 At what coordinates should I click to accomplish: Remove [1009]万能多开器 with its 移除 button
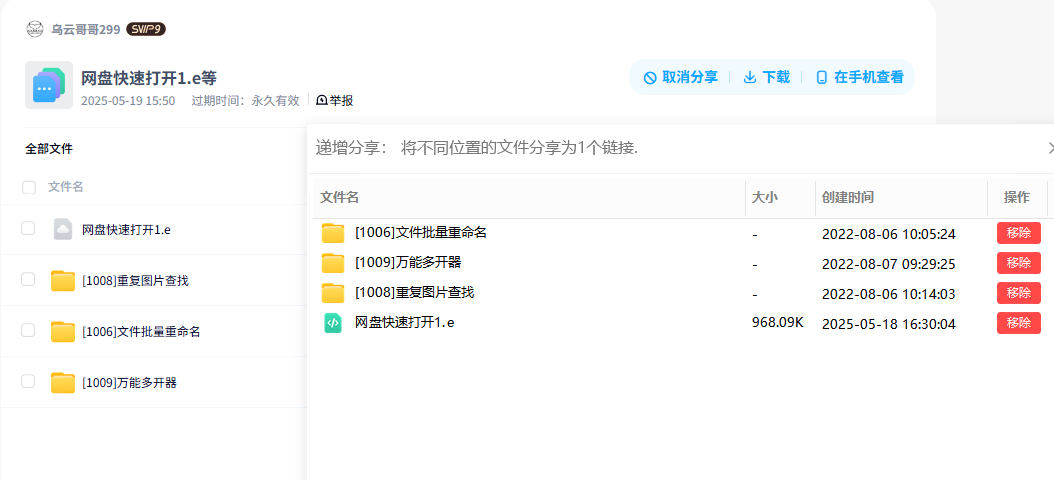[x=1018, y=263]
